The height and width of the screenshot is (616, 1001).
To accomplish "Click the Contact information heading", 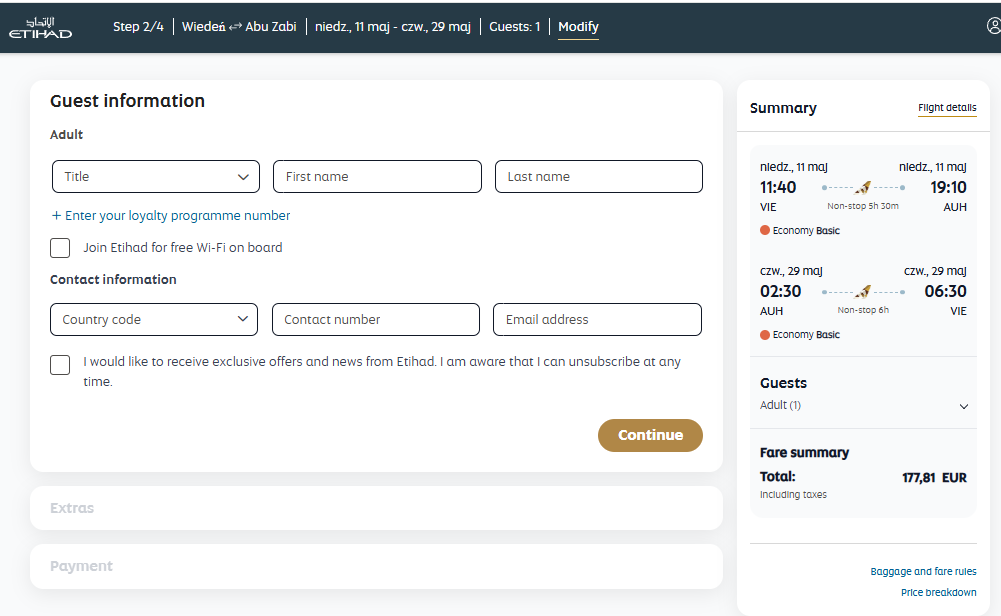I will [113, 280].
